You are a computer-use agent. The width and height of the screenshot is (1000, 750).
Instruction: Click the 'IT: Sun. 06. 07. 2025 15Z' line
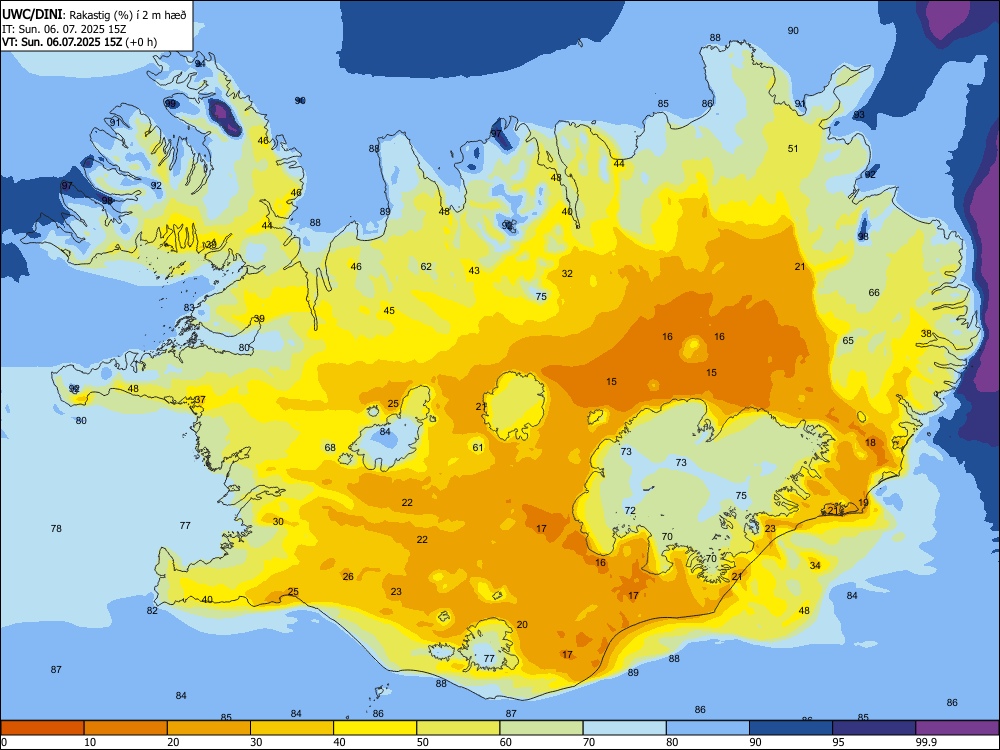coord(64,29)
